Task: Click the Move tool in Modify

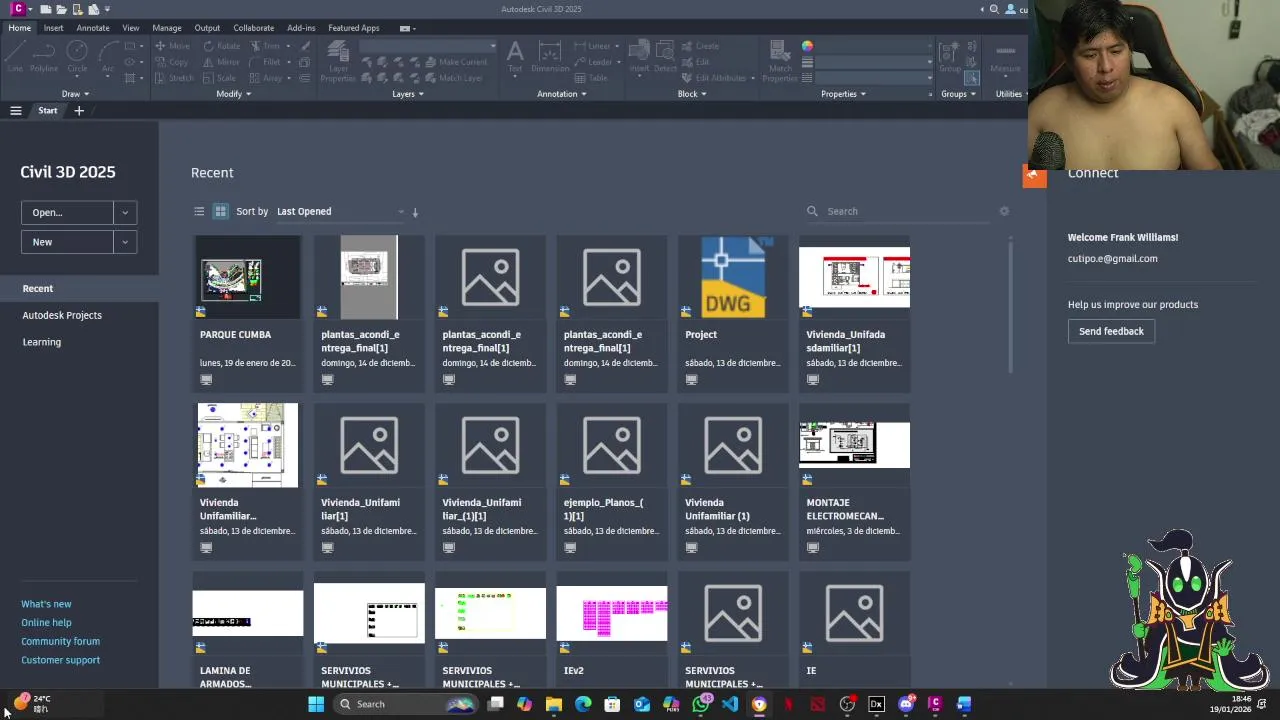Action: 172,46
